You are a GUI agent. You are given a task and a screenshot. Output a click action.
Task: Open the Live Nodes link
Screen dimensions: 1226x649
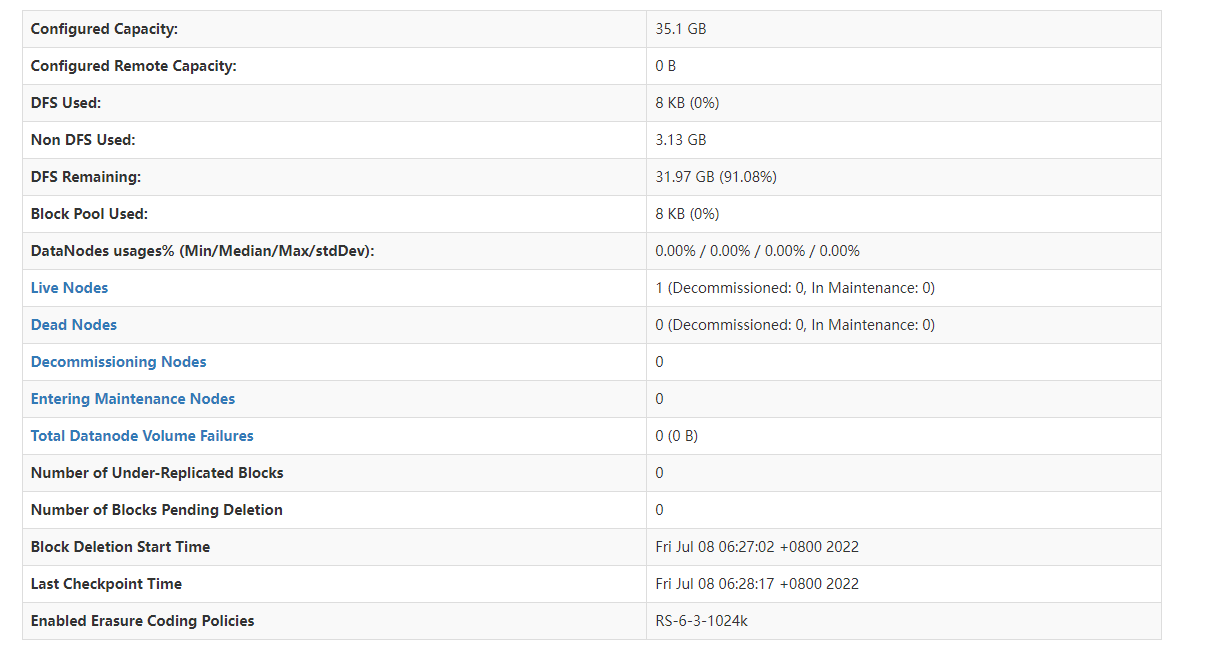69,288
